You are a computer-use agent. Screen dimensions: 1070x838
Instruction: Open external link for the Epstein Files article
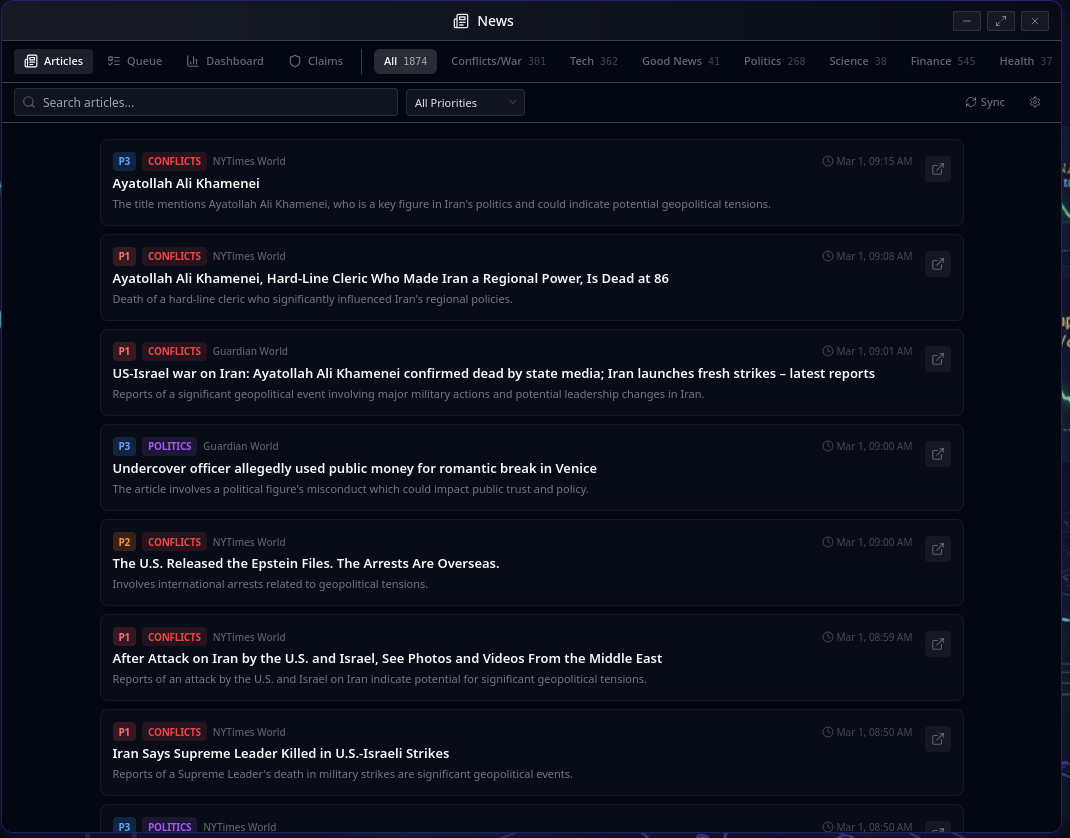pyautogui.click(x=937, y=548)
